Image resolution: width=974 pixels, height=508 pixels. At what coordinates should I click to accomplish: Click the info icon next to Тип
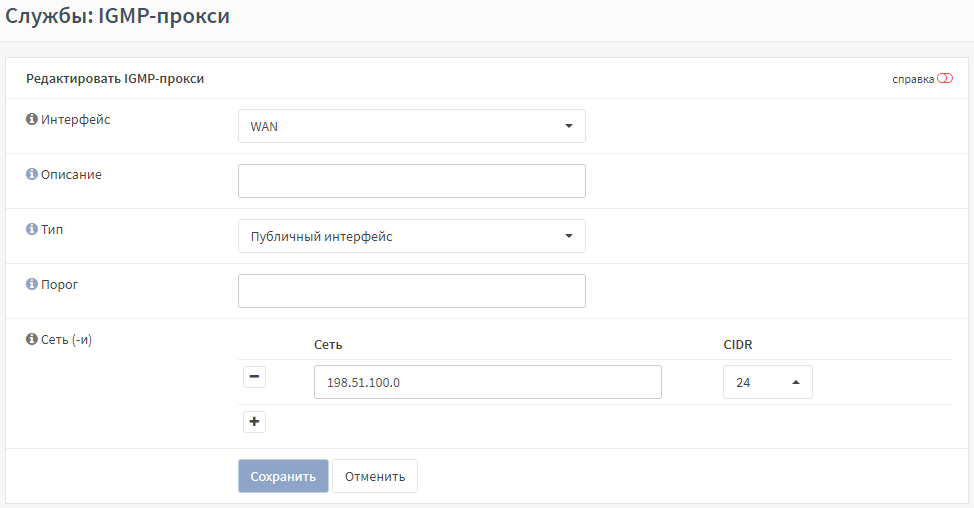pyautogui.click(x=32, y=229)
